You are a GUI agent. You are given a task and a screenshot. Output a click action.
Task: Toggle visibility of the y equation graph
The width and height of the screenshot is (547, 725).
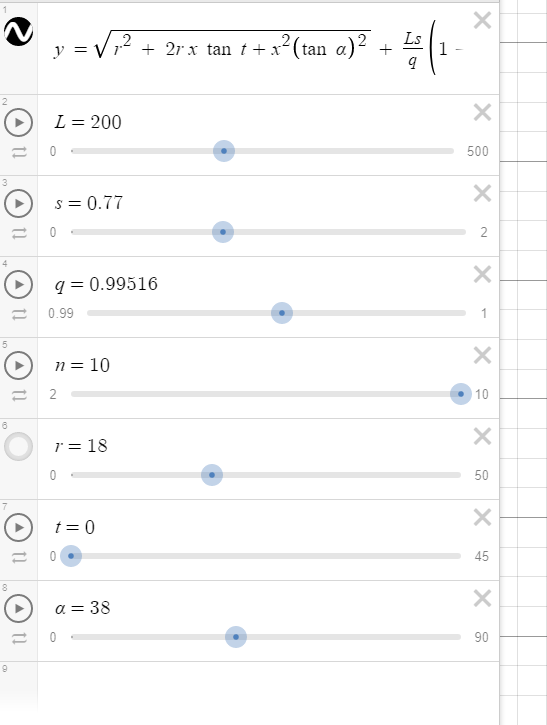coord(18,31)
